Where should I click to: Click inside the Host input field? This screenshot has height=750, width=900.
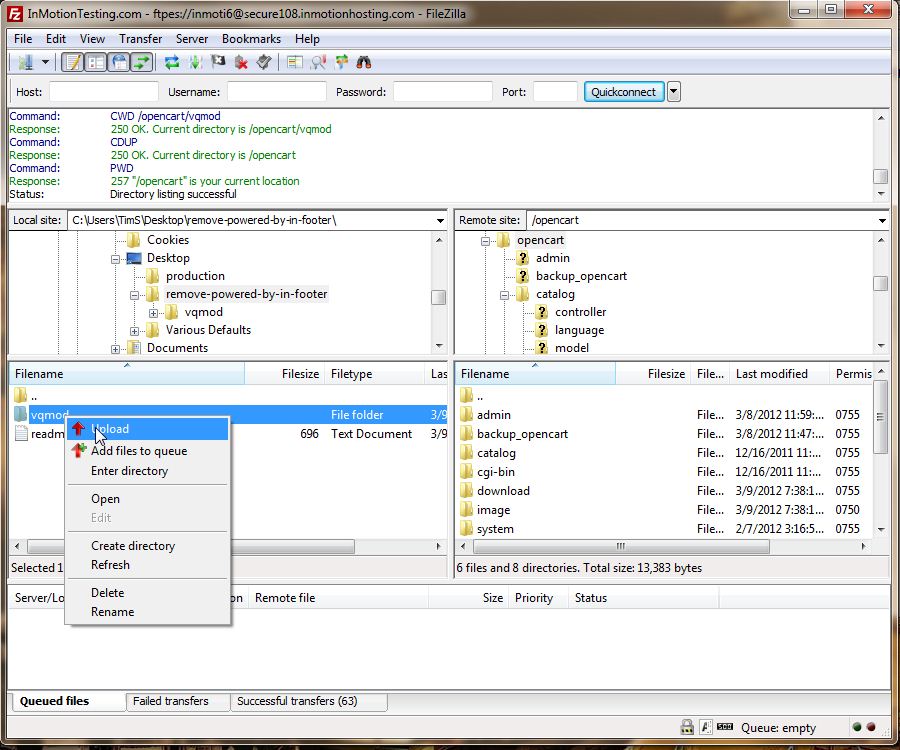click(x=104, y=92)
